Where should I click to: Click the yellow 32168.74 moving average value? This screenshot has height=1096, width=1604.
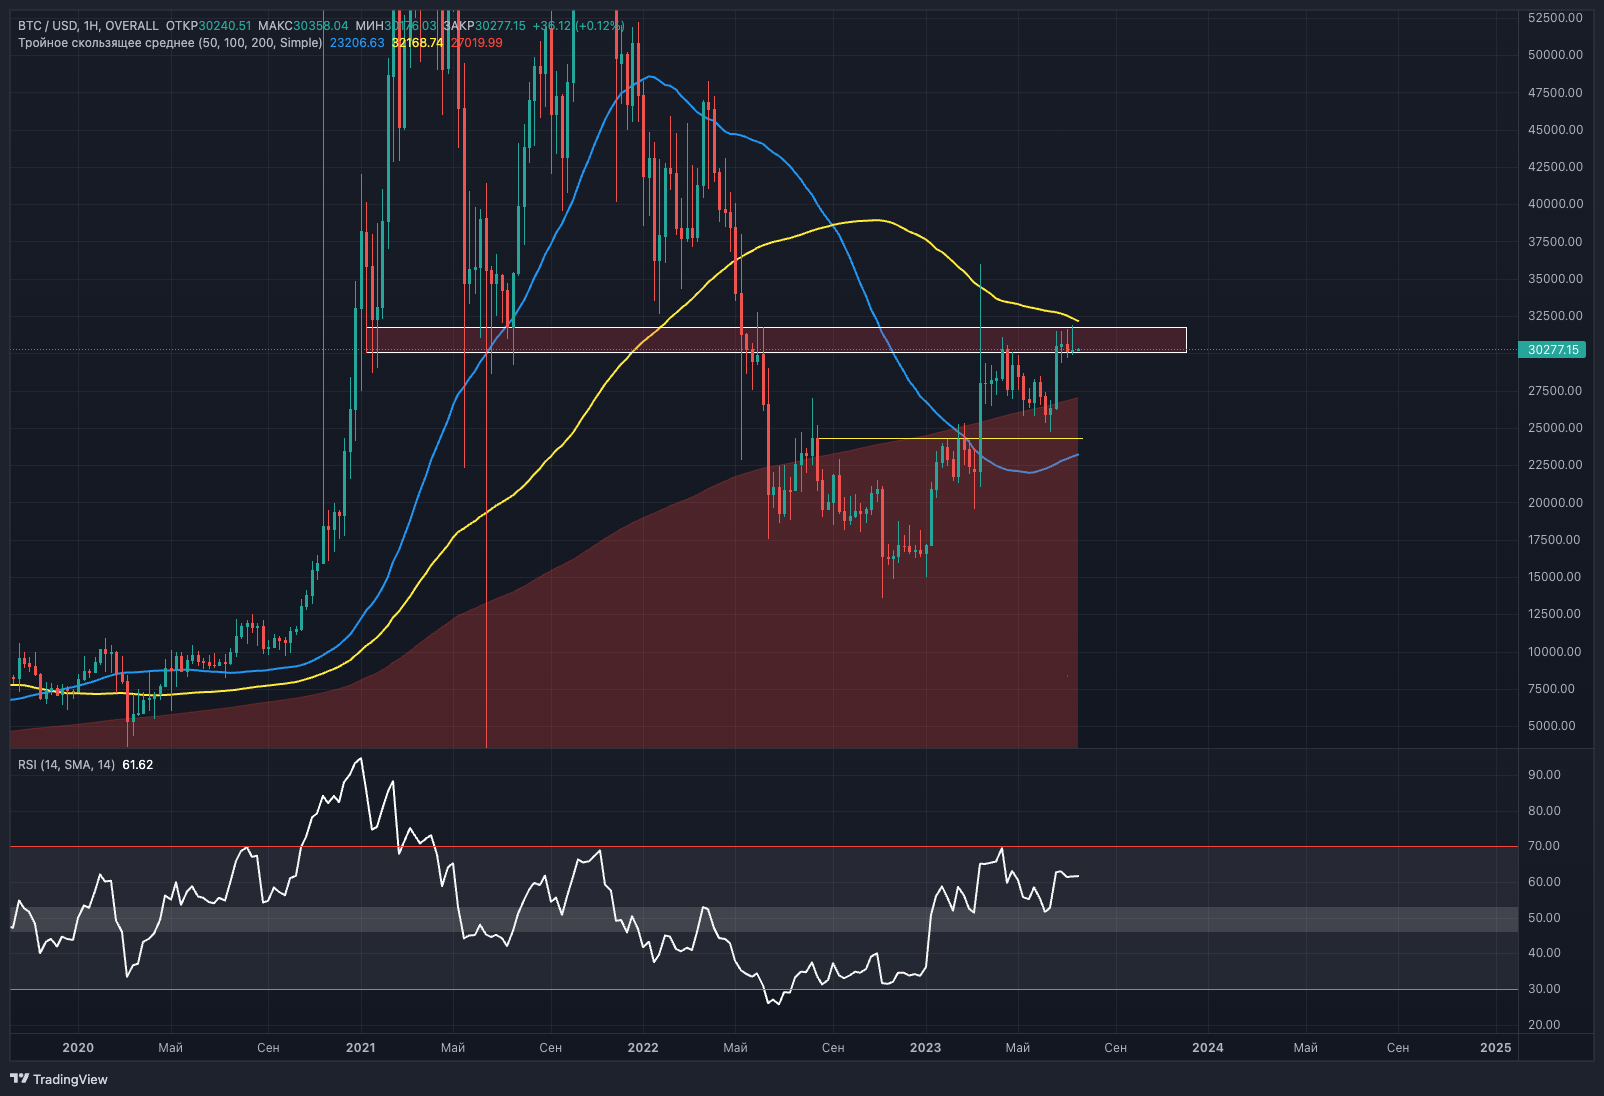(417, 43)
